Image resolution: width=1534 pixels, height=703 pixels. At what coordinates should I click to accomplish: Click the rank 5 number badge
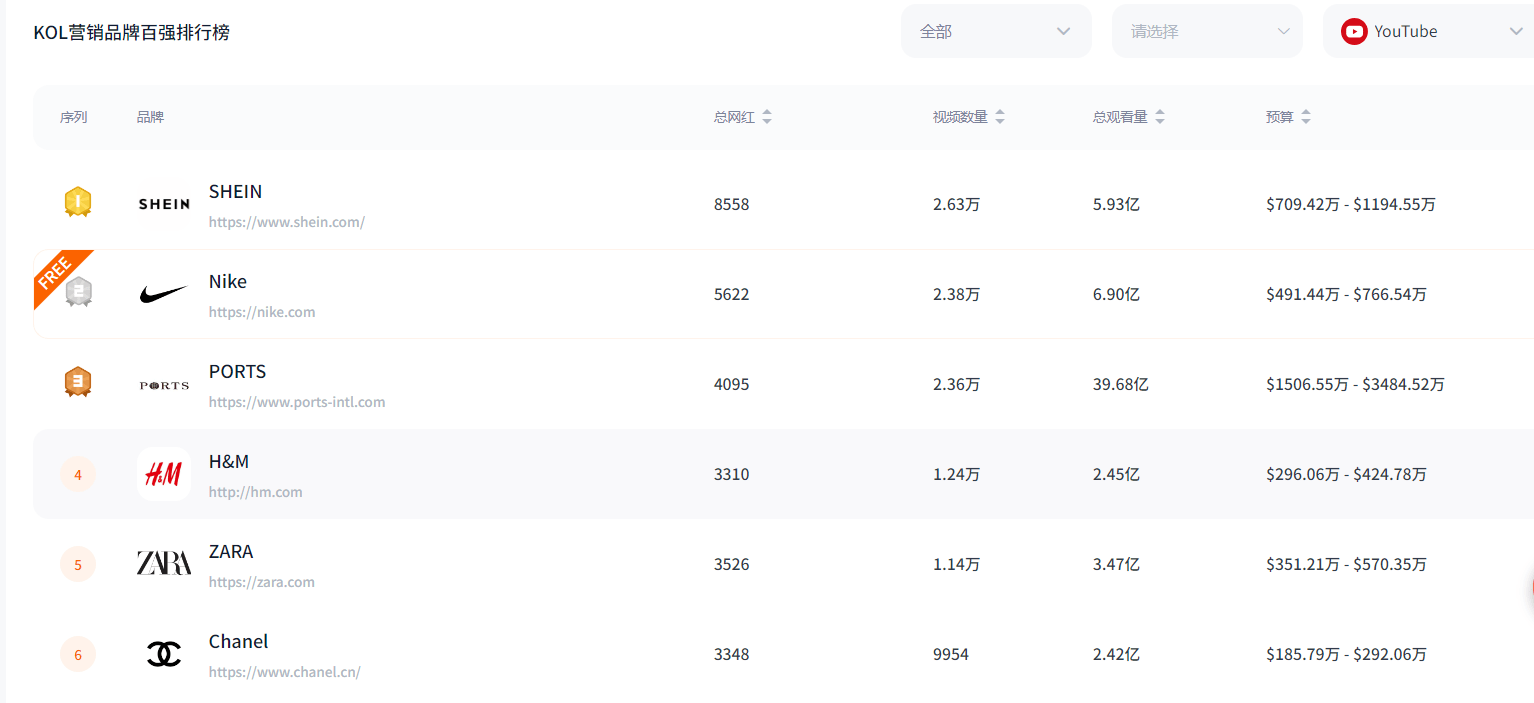78,564
